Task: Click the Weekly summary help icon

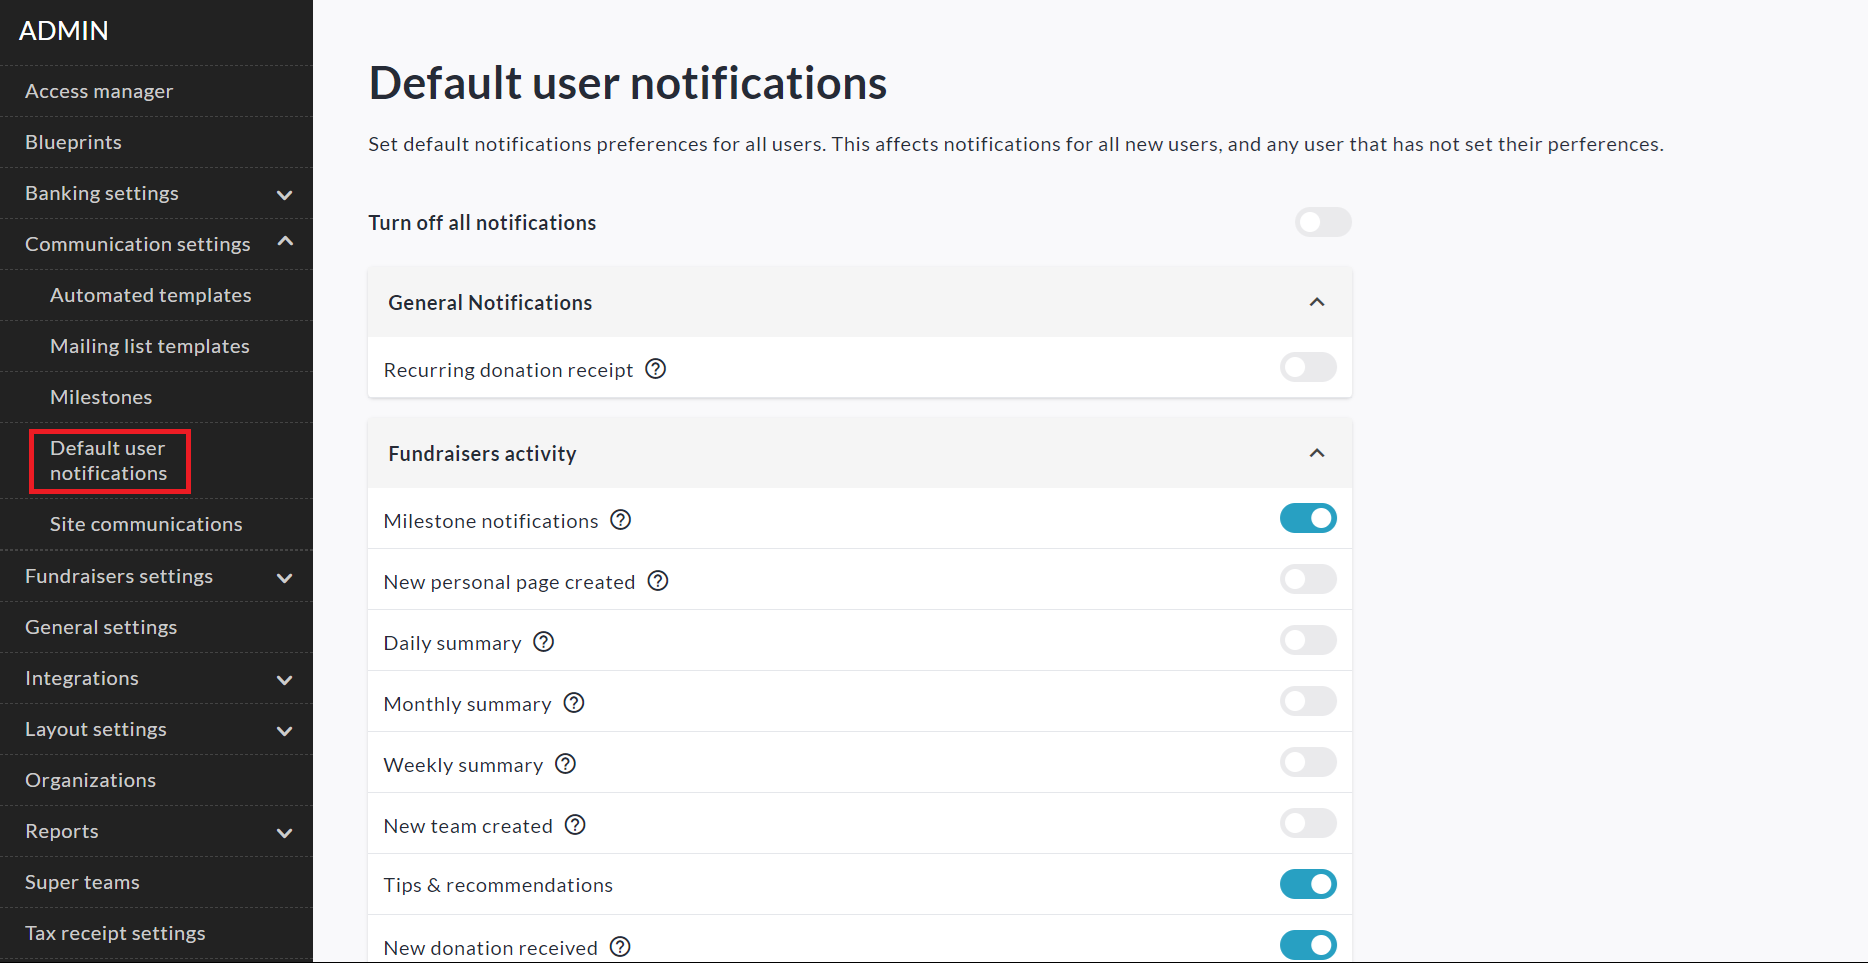Action: [565, 764]
